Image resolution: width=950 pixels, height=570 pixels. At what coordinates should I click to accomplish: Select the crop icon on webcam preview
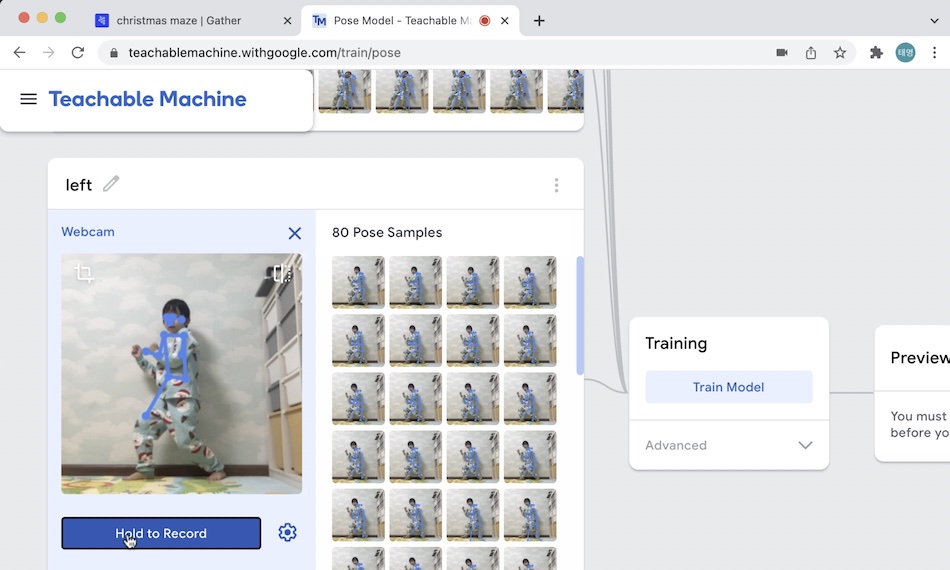85,274
